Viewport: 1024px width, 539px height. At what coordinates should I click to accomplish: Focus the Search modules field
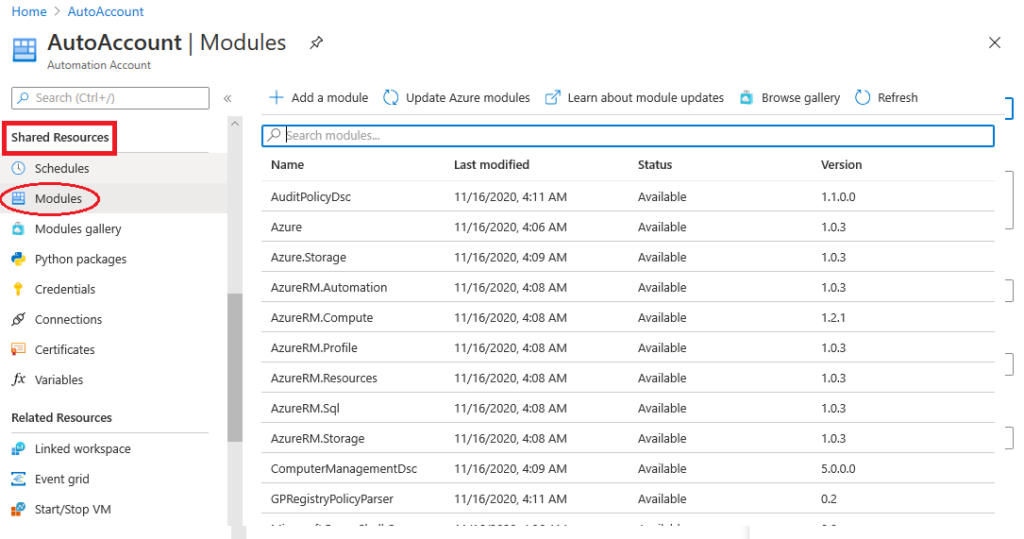628,135
